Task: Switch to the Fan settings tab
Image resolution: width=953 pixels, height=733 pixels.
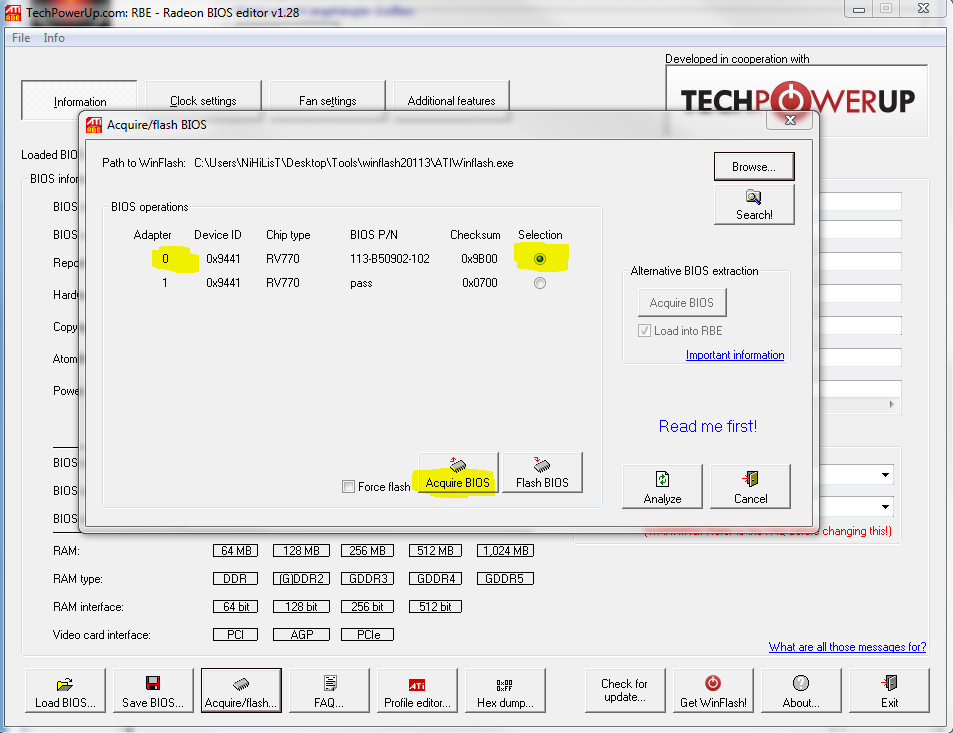Action: click(x=328, y=100)
